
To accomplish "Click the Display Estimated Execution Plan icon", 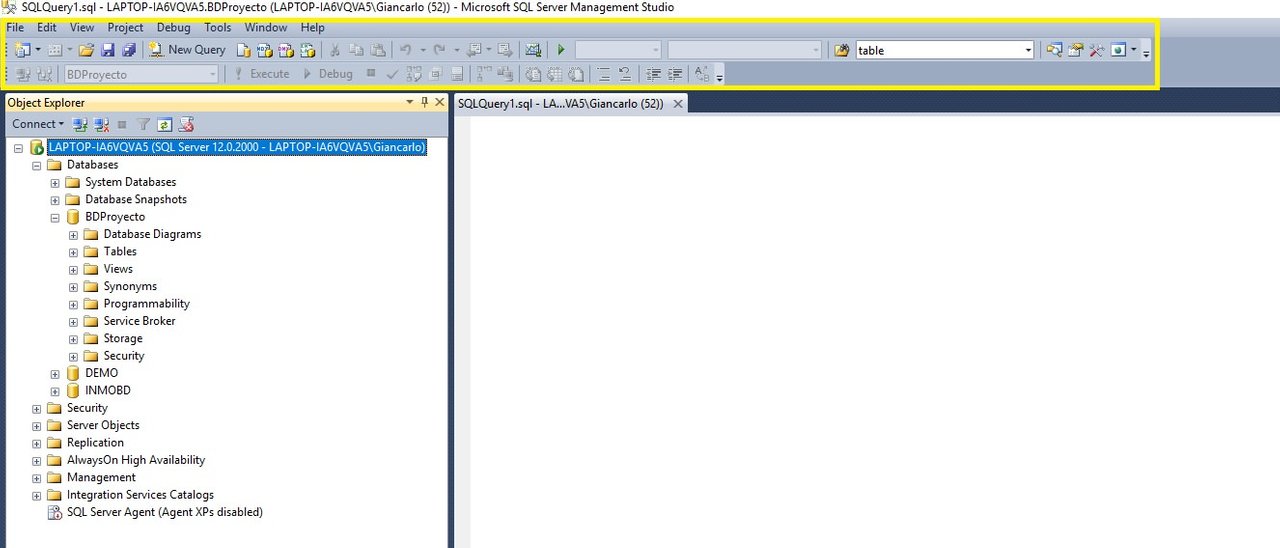I will (x=413, y=74).
